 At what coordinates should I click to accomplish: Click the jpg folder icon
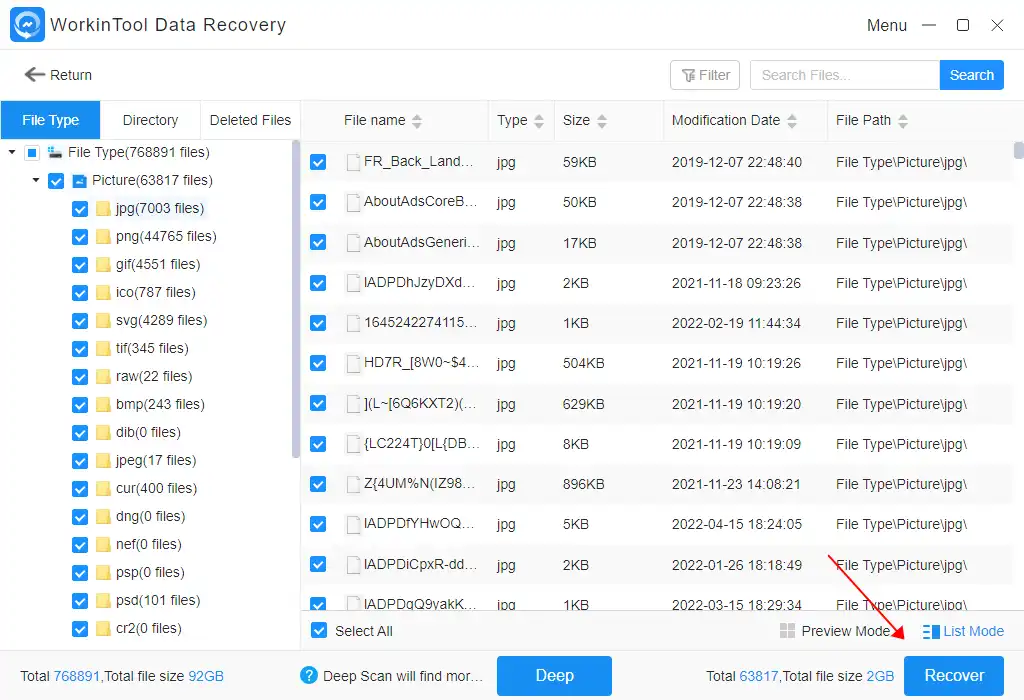pos(103,208)
